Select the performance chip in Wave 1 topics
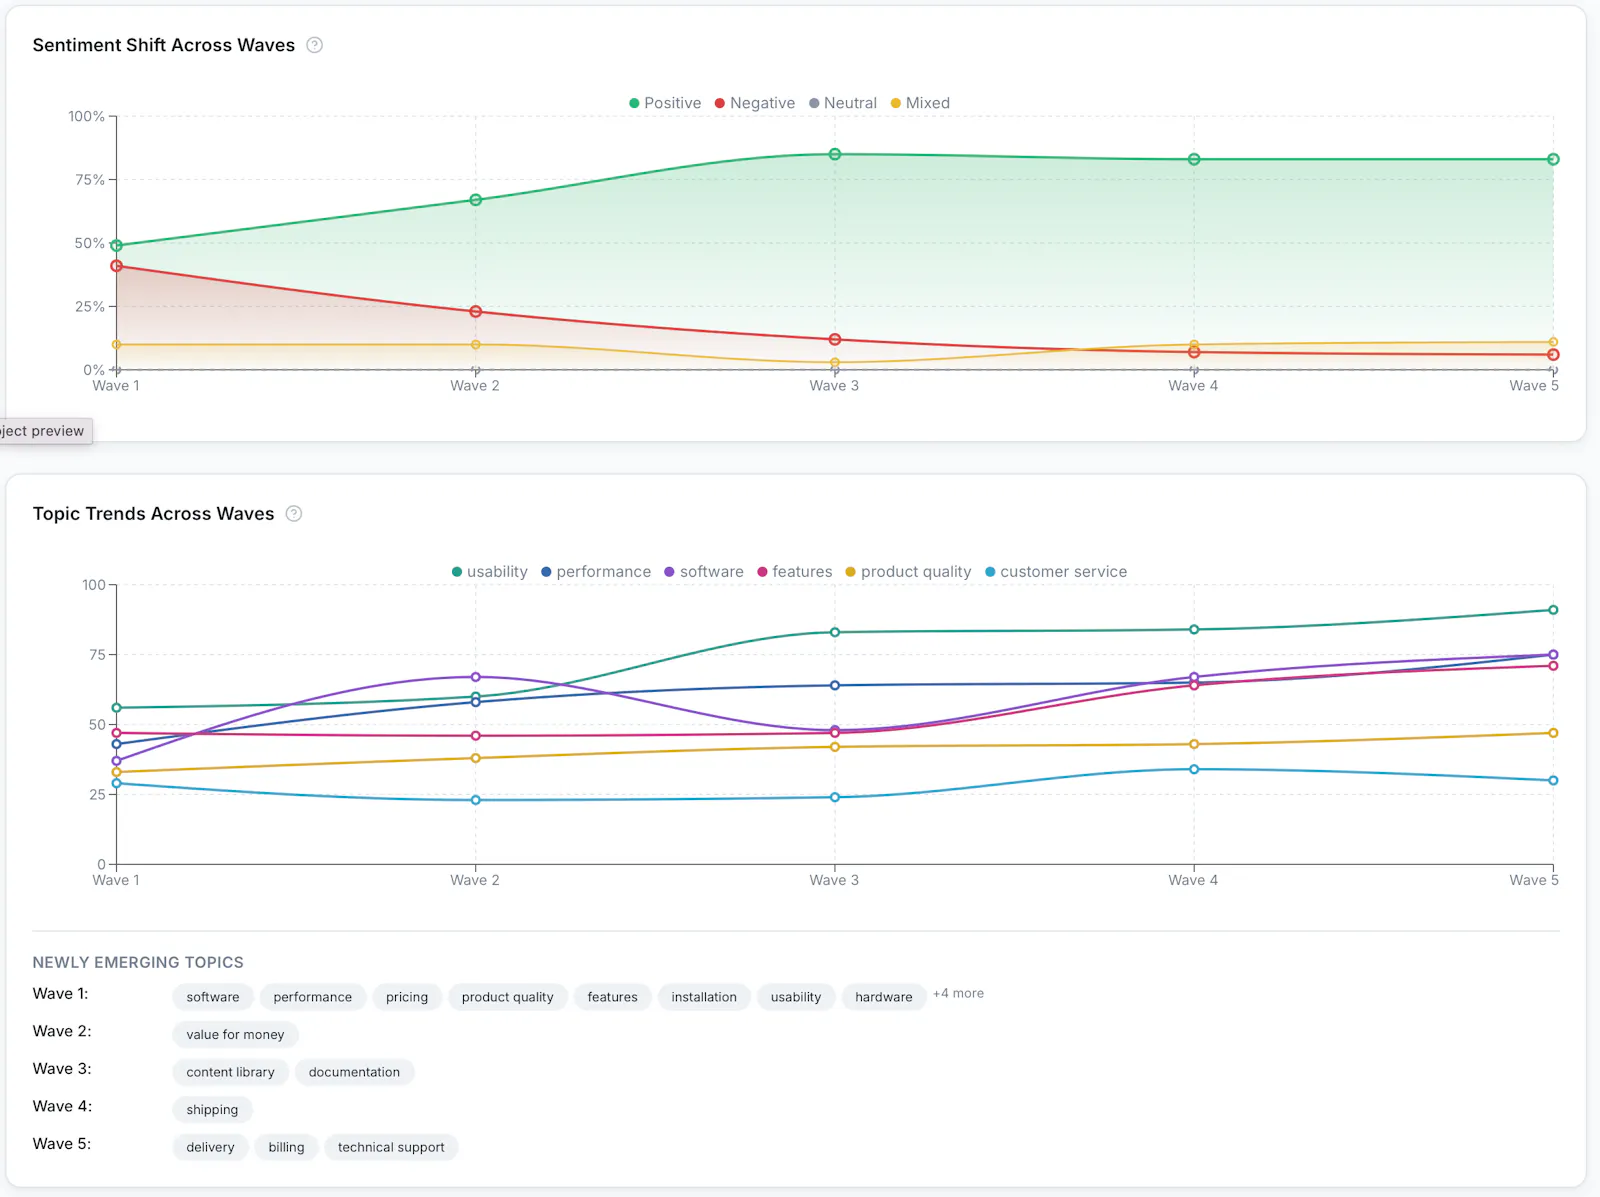 pos(313,997)
